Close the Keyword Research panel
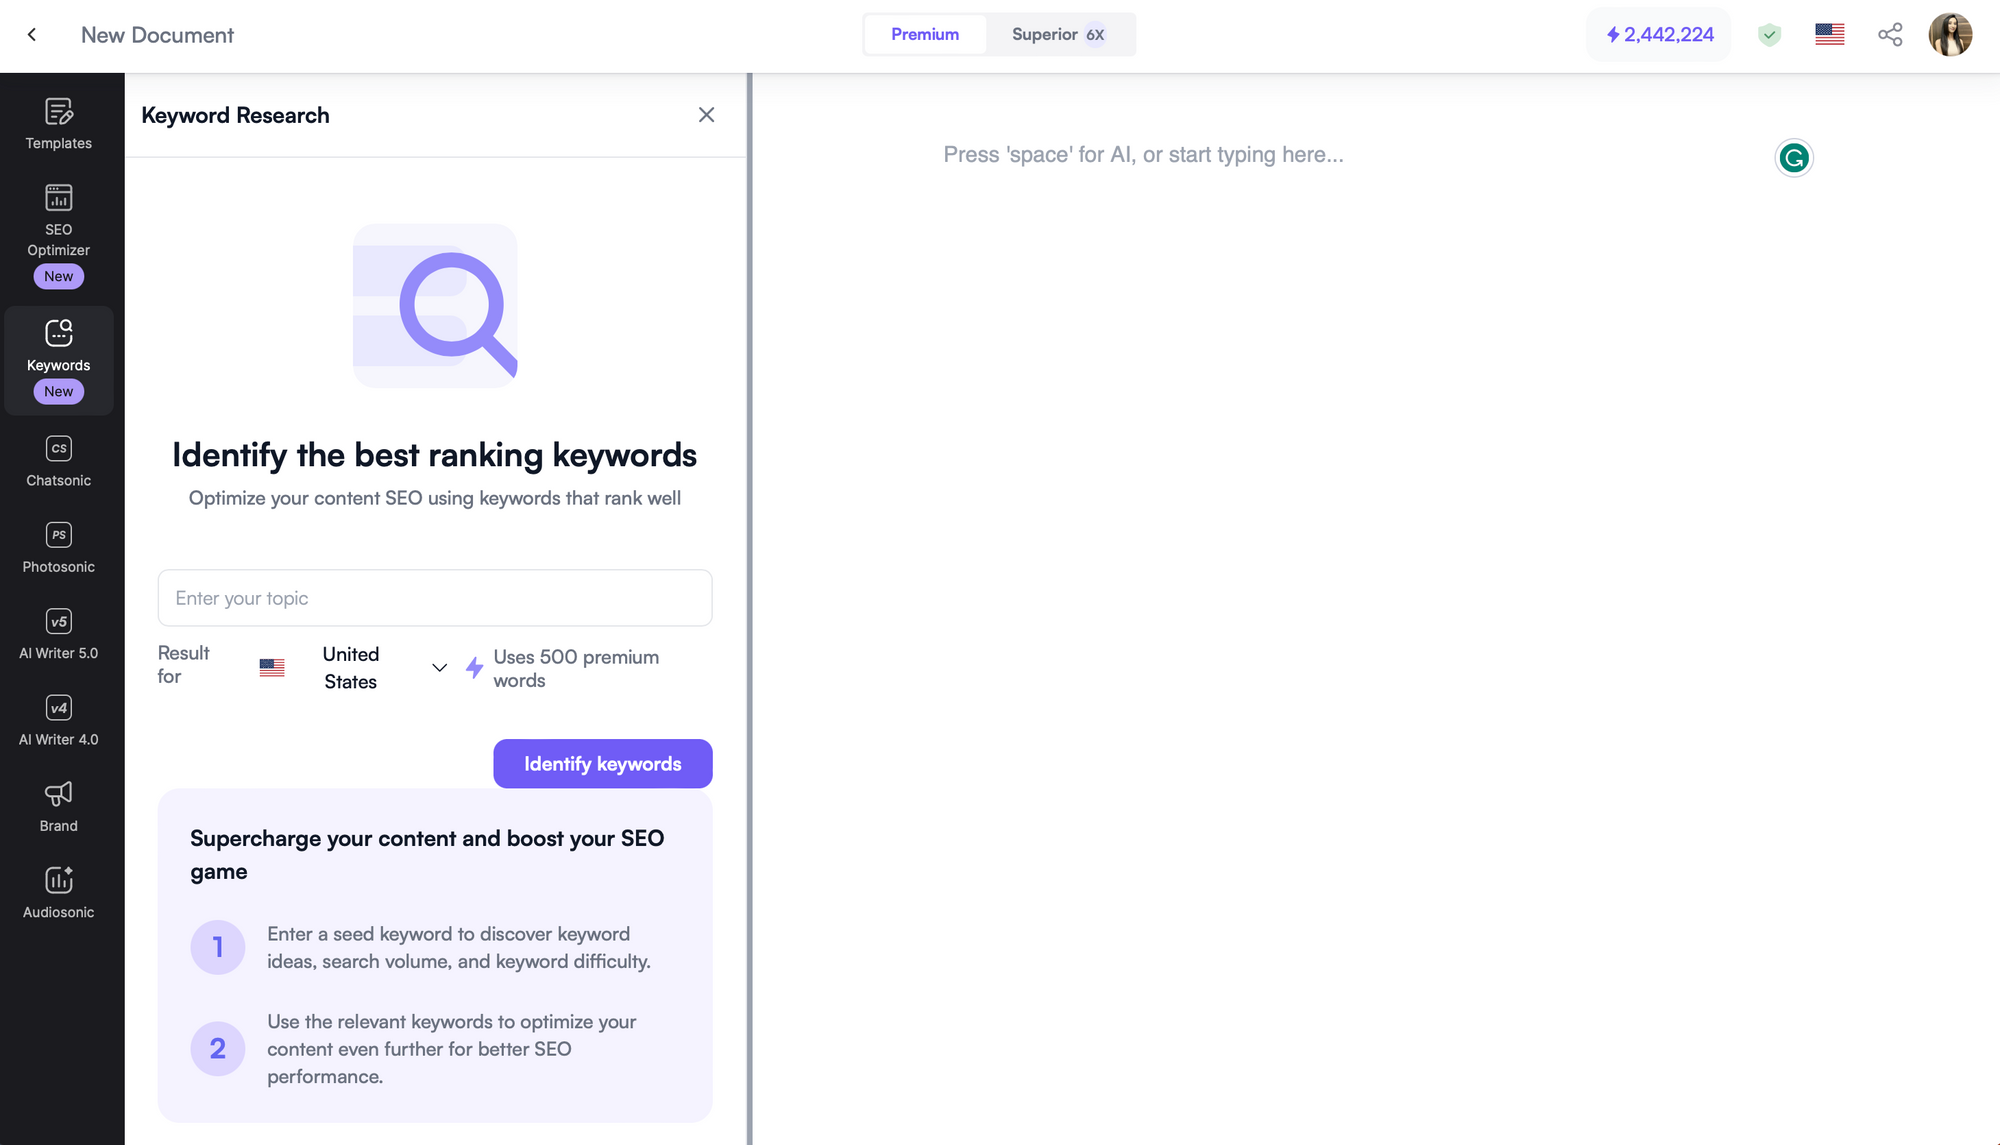 706,115
